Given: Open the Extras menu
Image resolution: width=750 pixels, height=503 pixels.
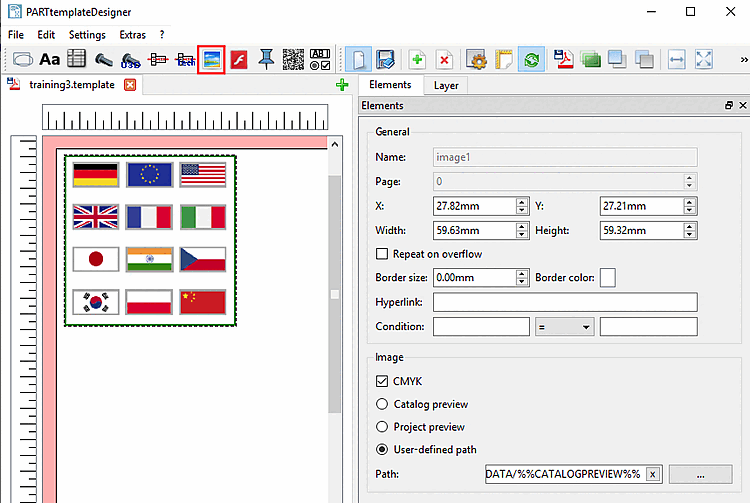Looking at the screenshot, I should point(132,34).
